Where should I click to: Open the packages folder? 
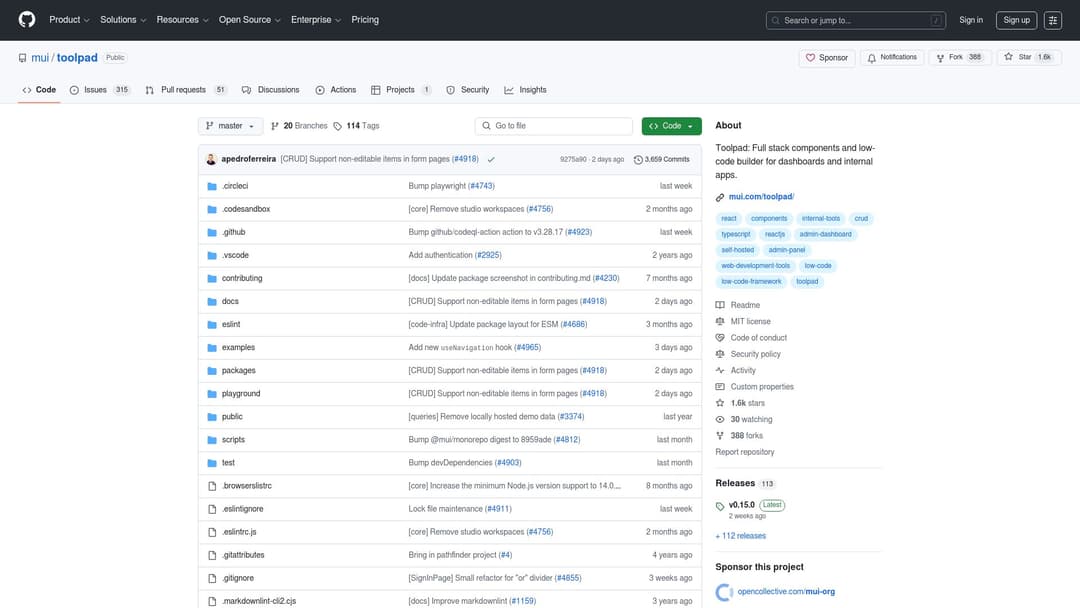pos(238,370)
